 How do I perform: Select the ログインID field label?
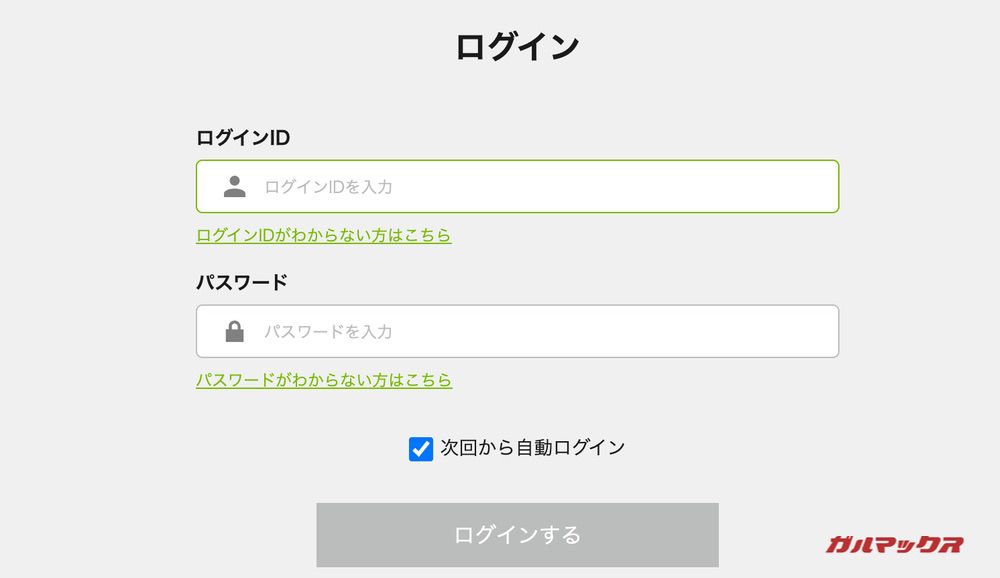pyautogui.click(x=242, y=137)
